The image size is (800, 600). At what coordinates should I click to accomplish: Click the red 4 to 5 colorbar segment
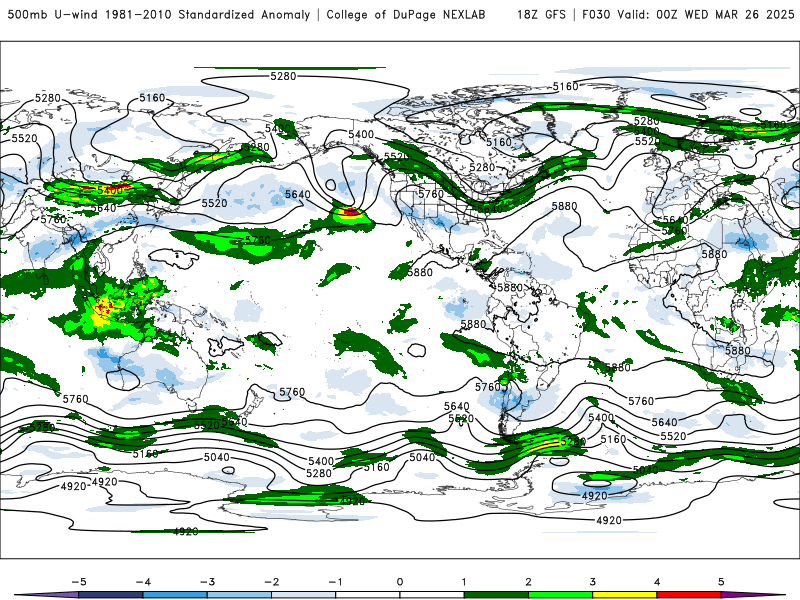tap(689, 595)
